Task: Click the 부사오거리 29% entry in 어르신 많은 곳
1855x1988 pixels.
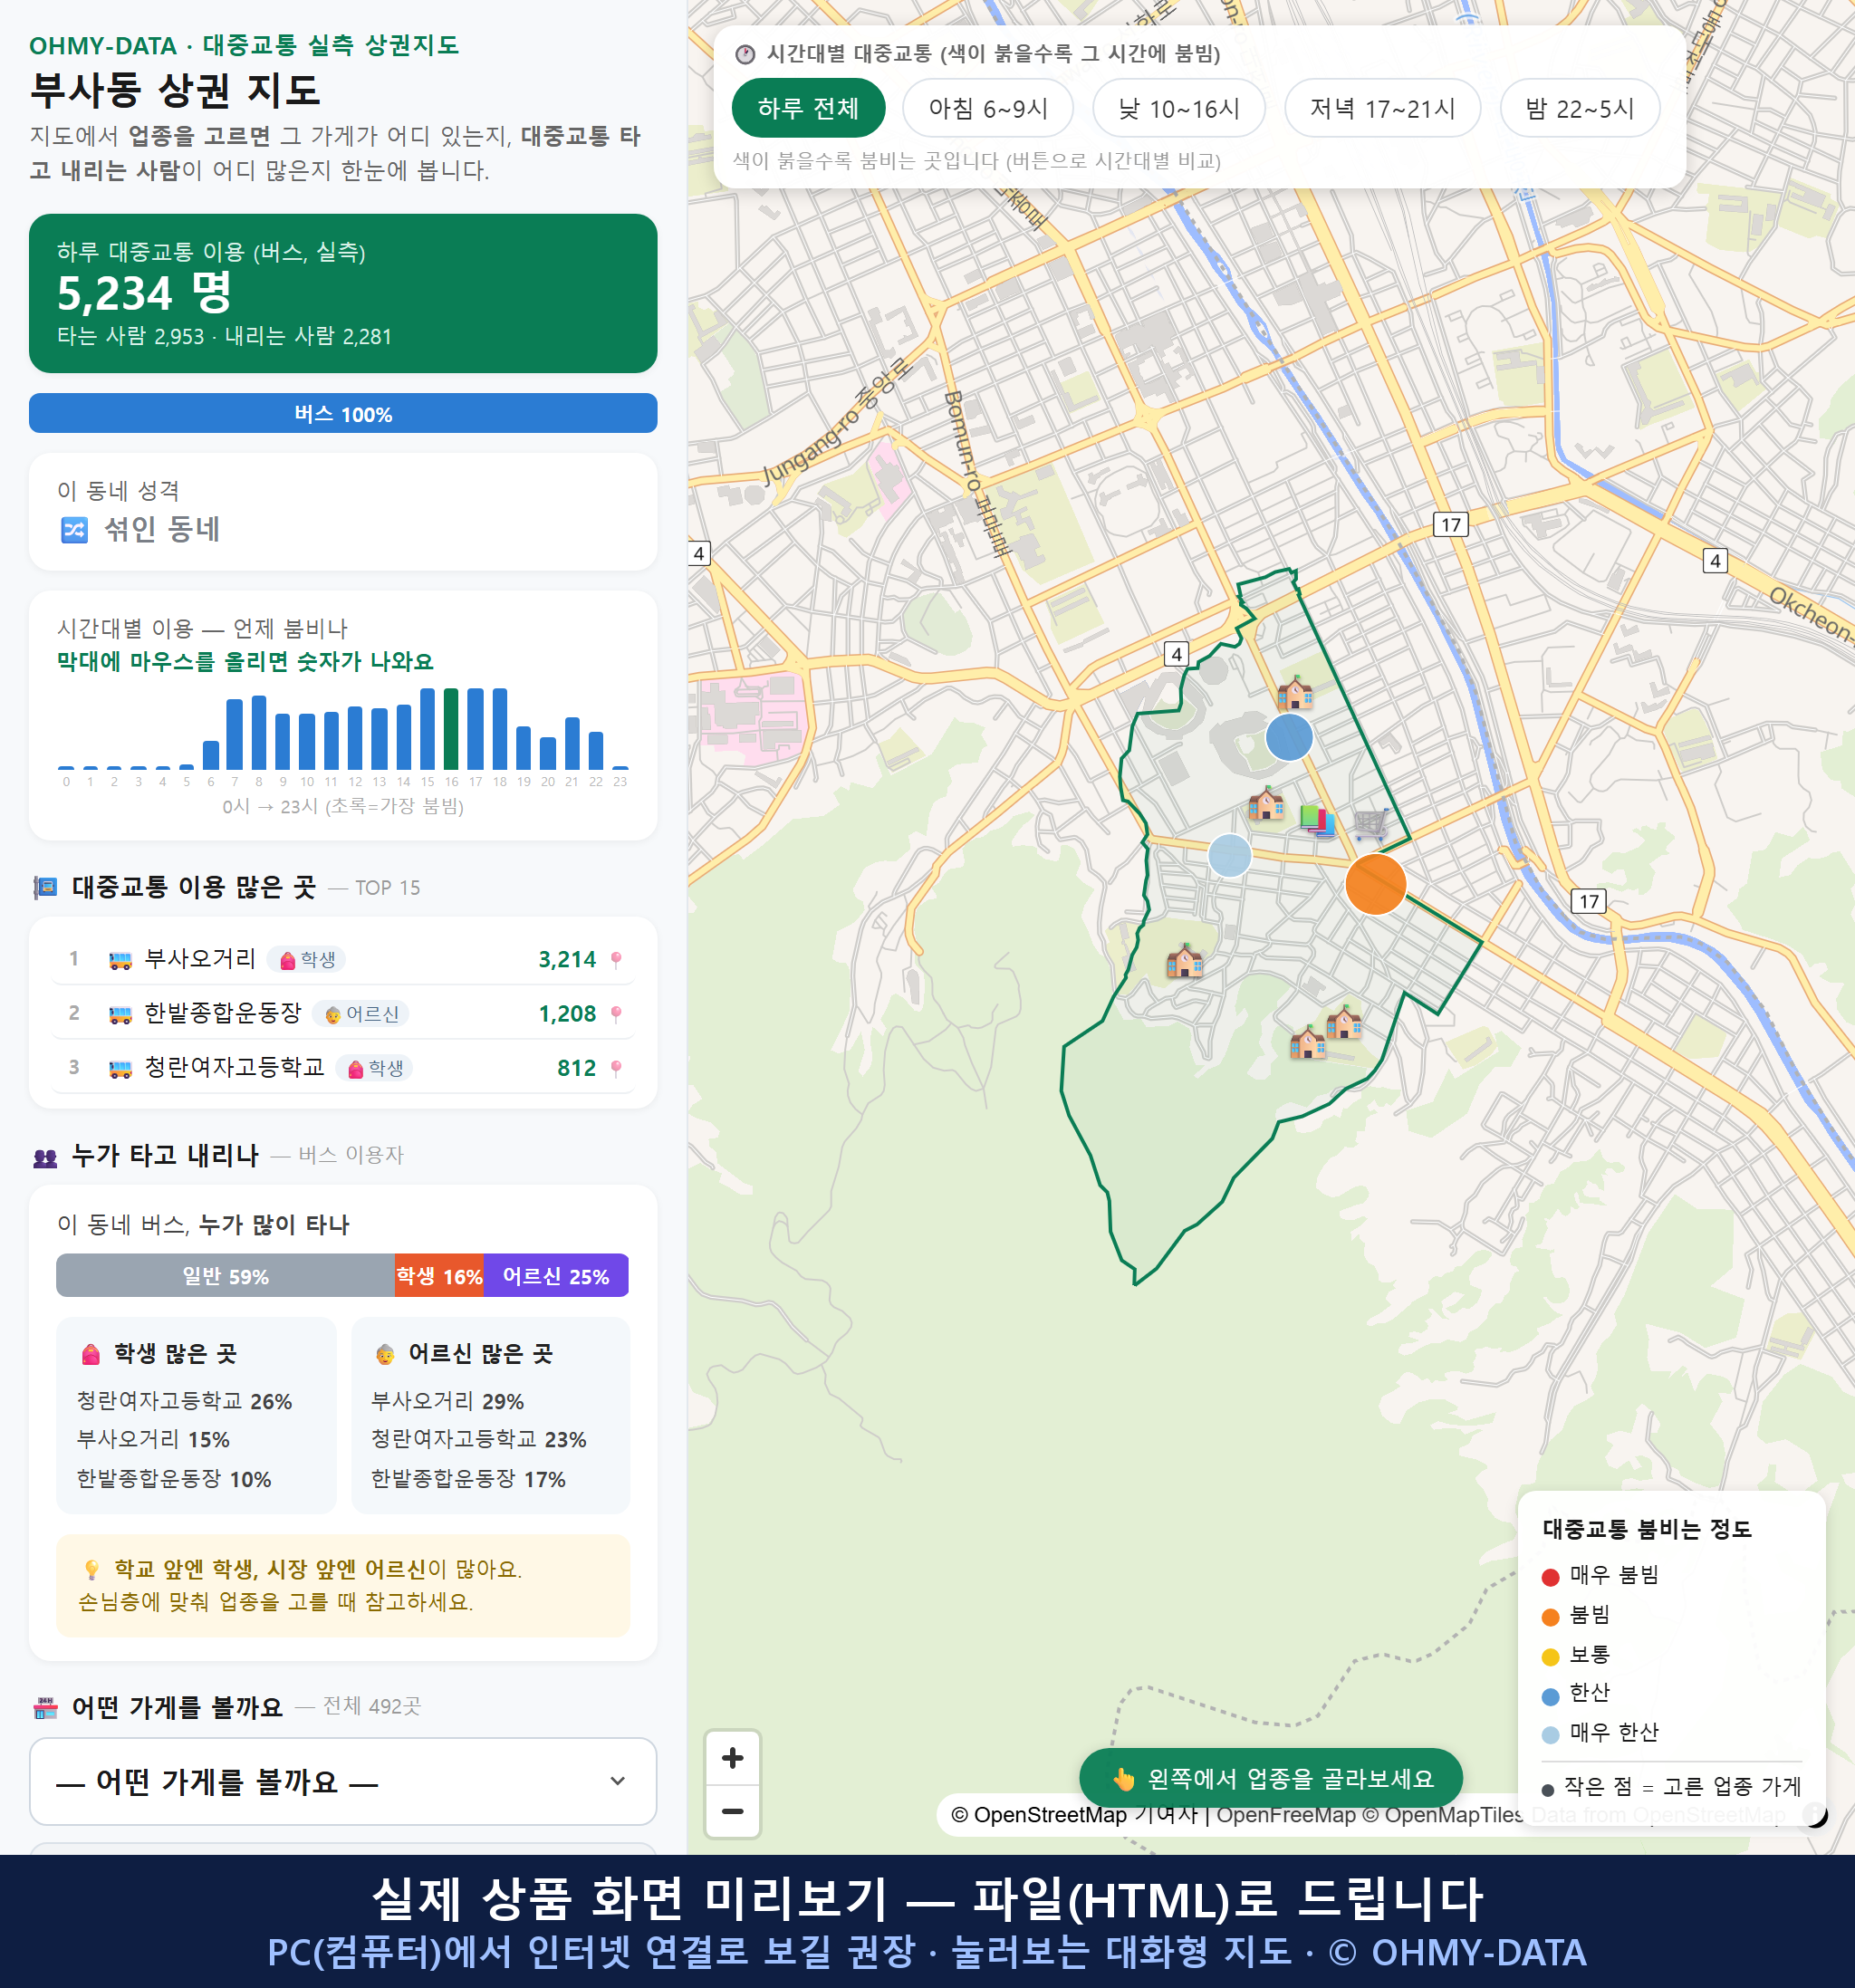Action: click(447, 1401)
